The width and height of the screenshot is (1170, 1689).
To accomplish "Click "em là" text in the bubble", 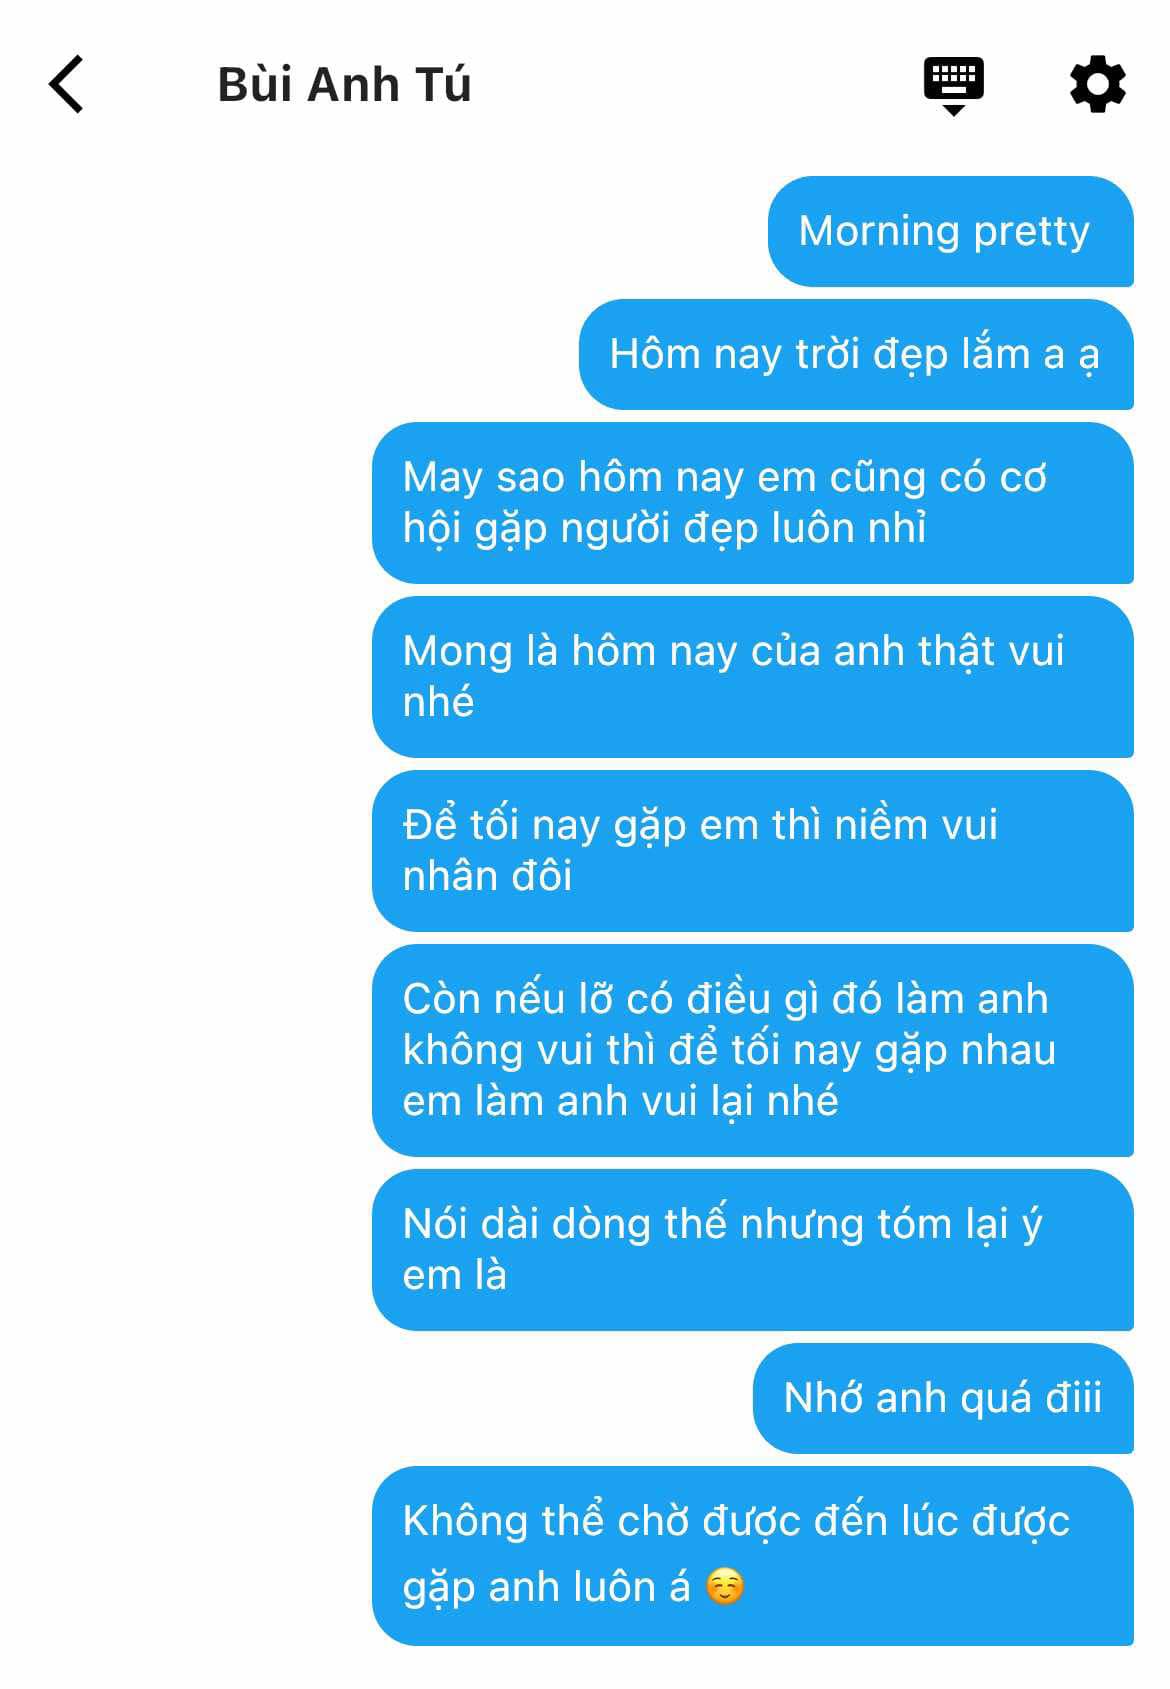I will [x=455, y=1275].
